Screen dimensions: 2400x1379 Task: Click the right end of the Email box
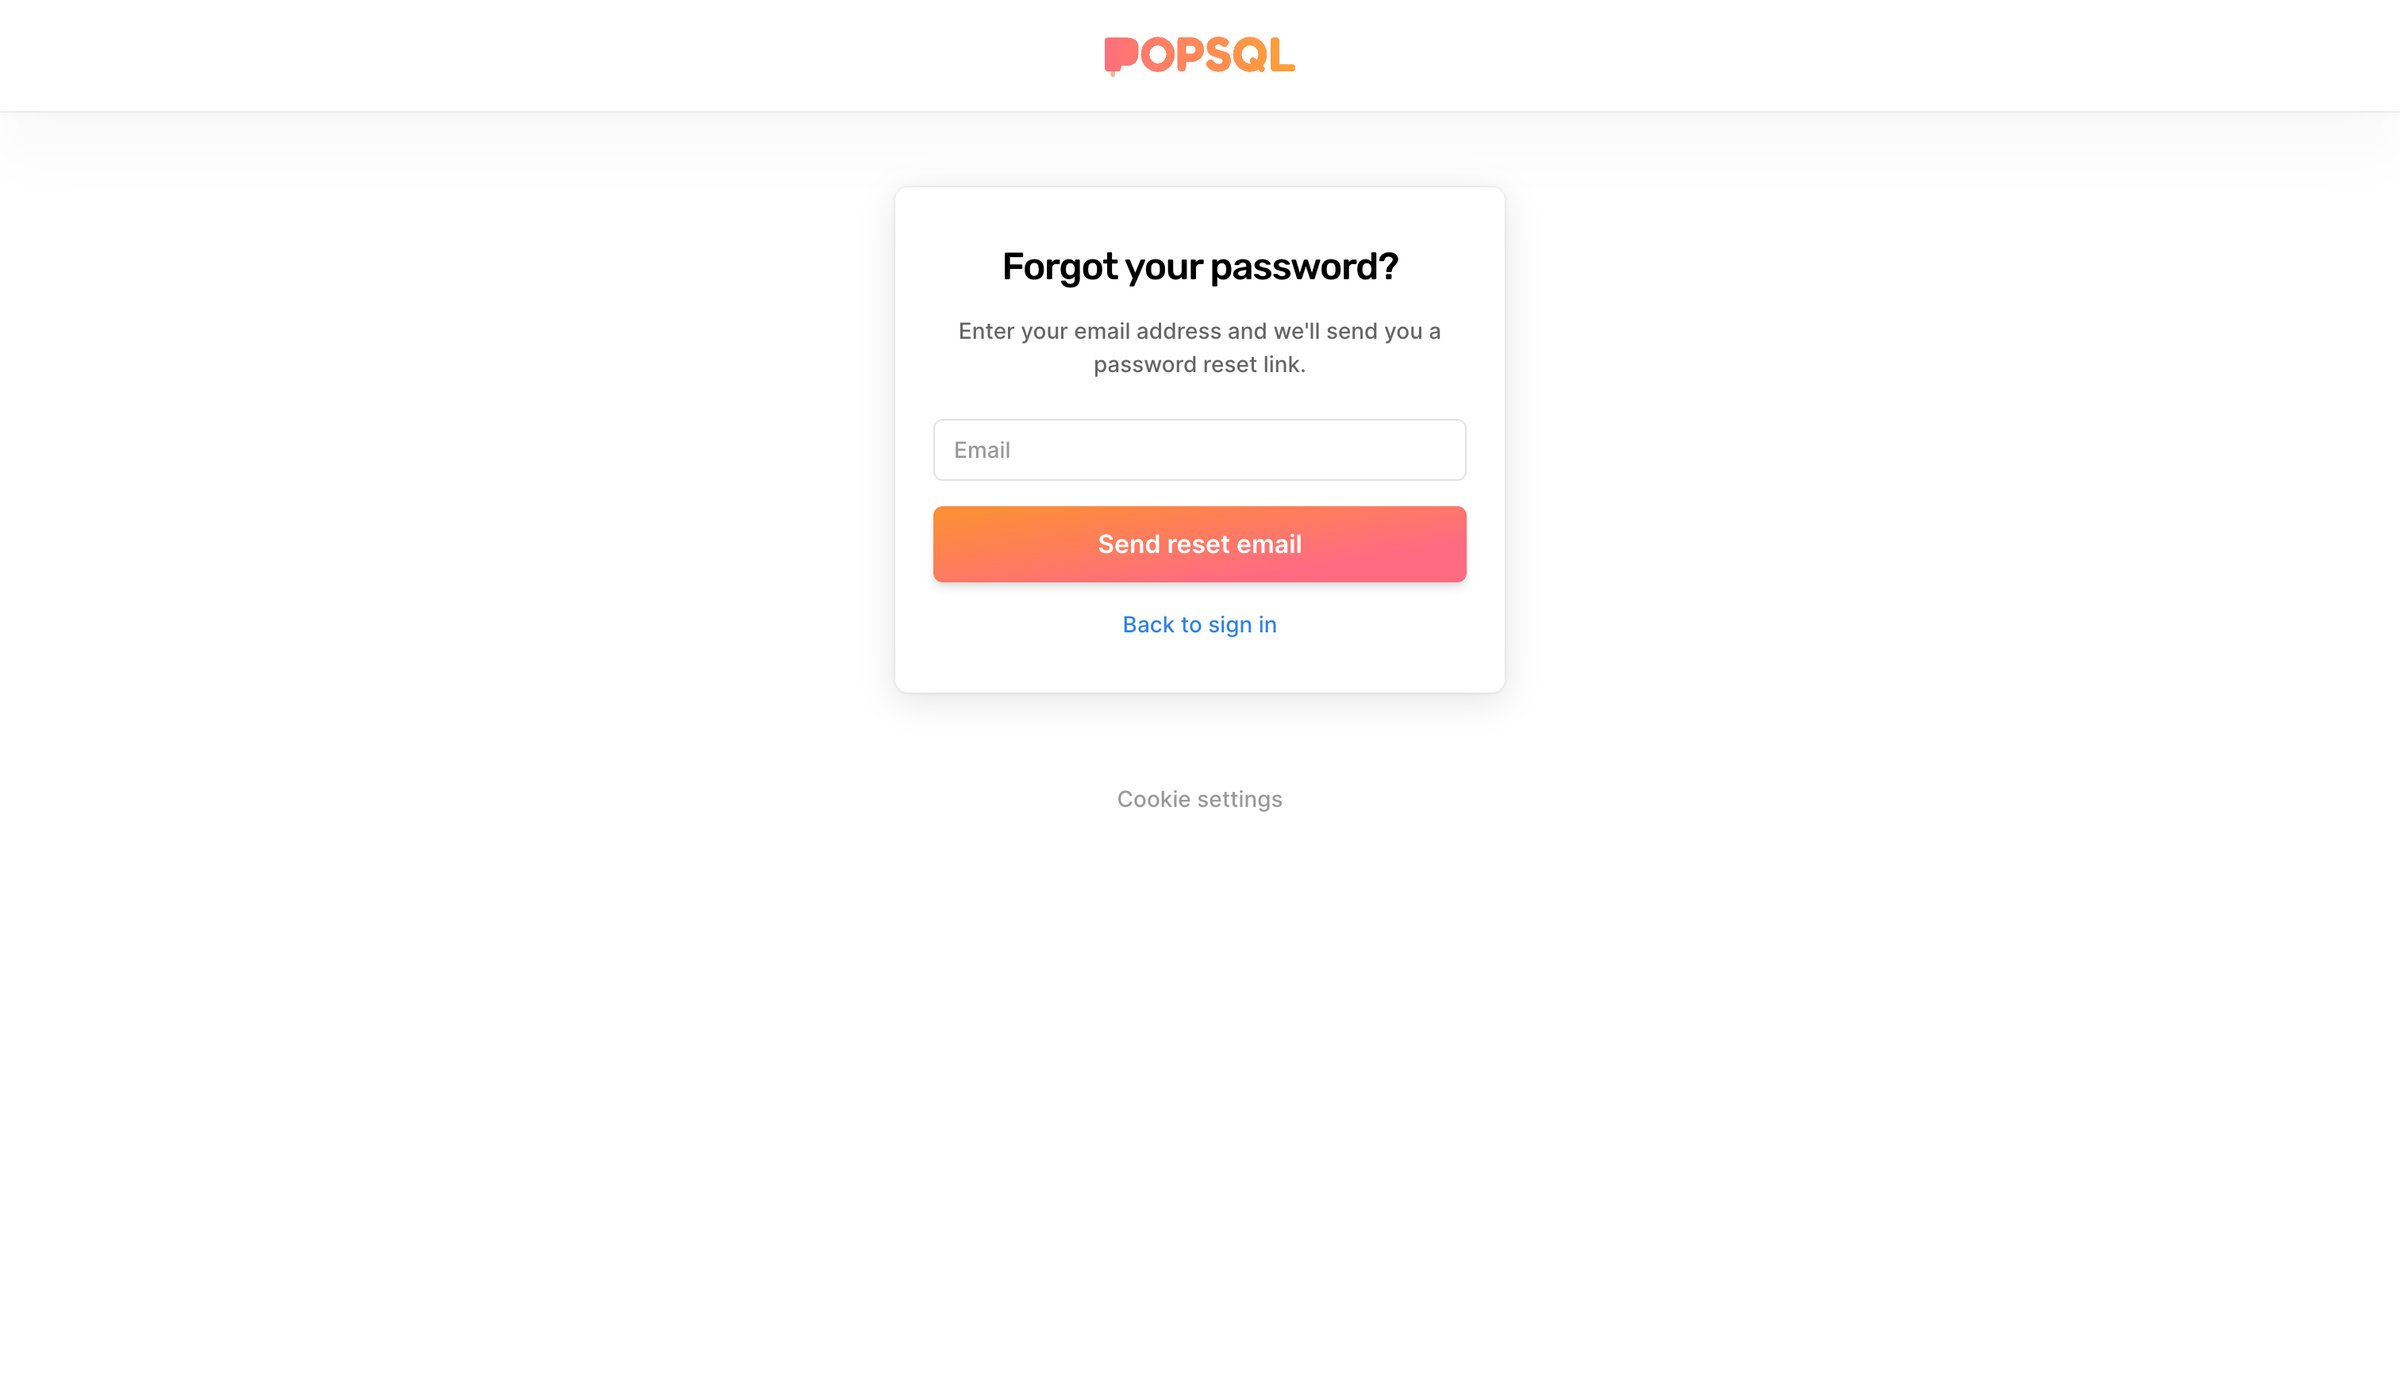pyautogui.click(x=1430, y=450)
